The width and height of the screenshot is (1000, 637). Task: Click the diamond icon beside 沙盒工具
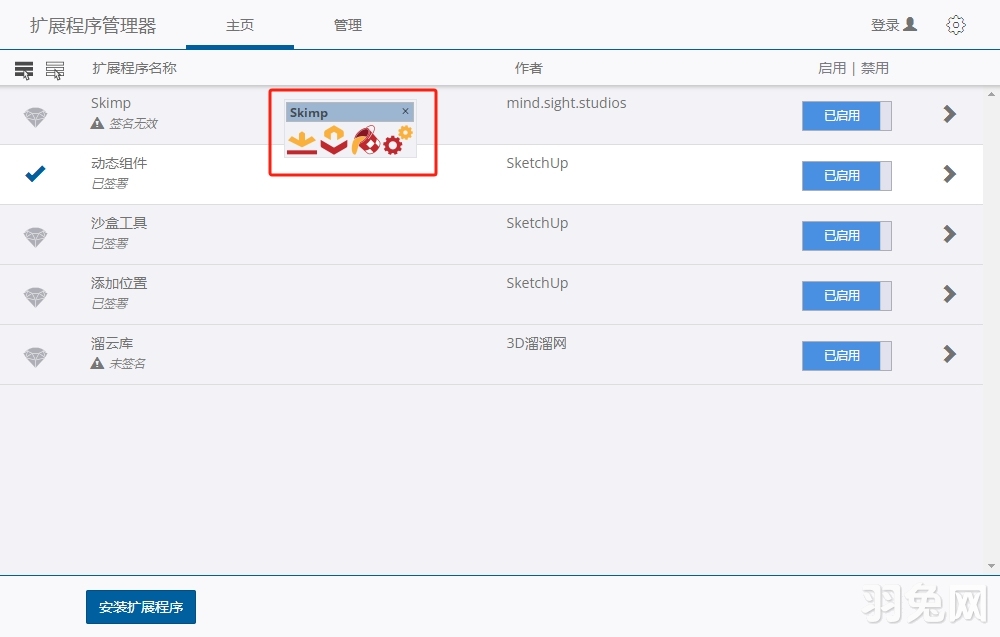(36, 234)
